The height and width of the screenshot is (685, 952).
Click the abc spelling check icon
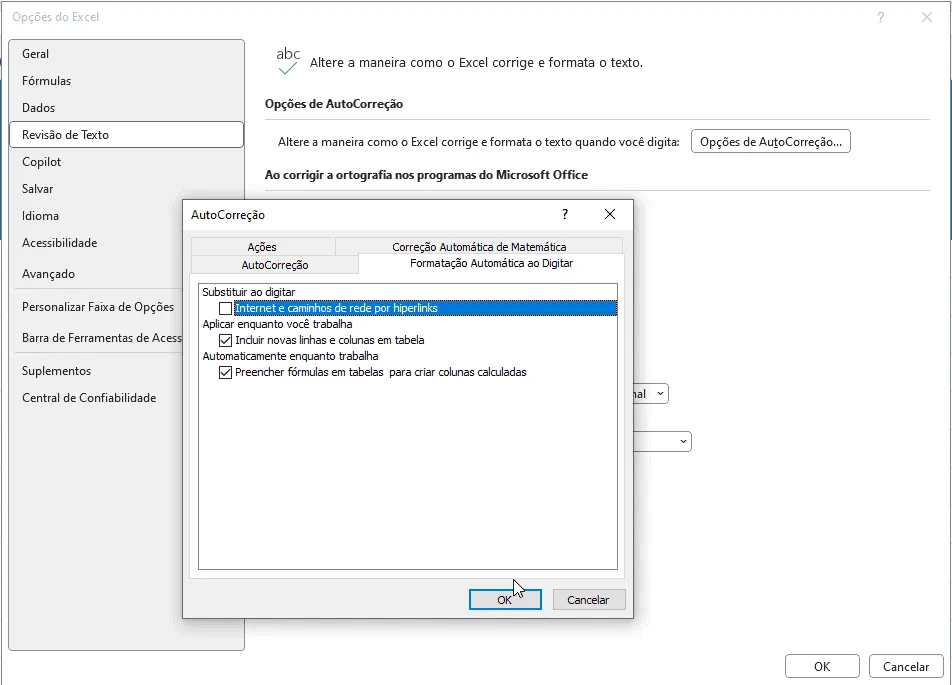(288, 61)
